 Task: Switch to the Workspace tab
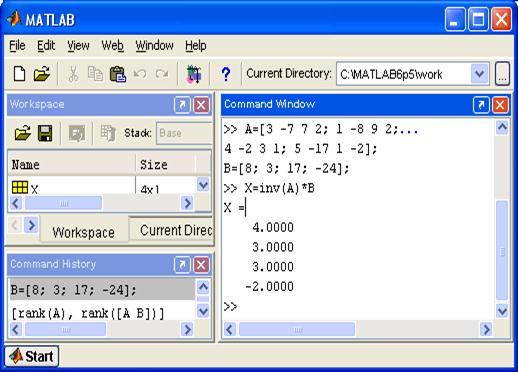pos(84,232)
